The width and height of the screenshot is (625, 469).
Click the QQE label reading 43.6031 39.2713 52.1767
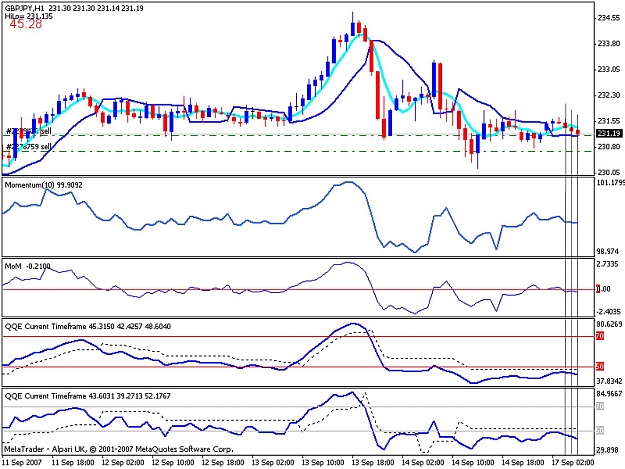pos(88,396)
